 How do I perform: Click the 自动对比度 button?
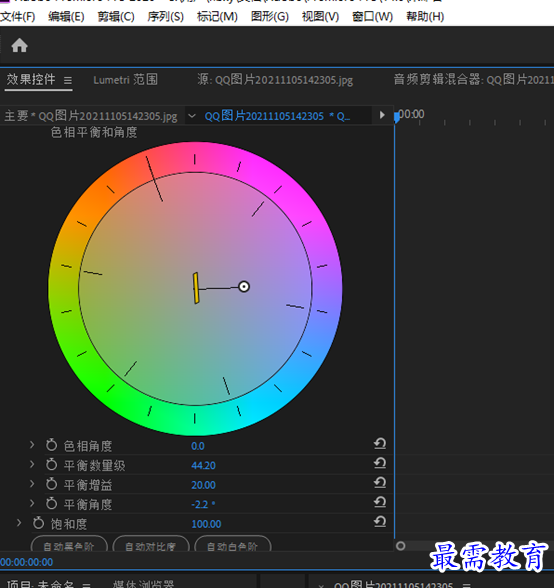click(x=151, y=544)
